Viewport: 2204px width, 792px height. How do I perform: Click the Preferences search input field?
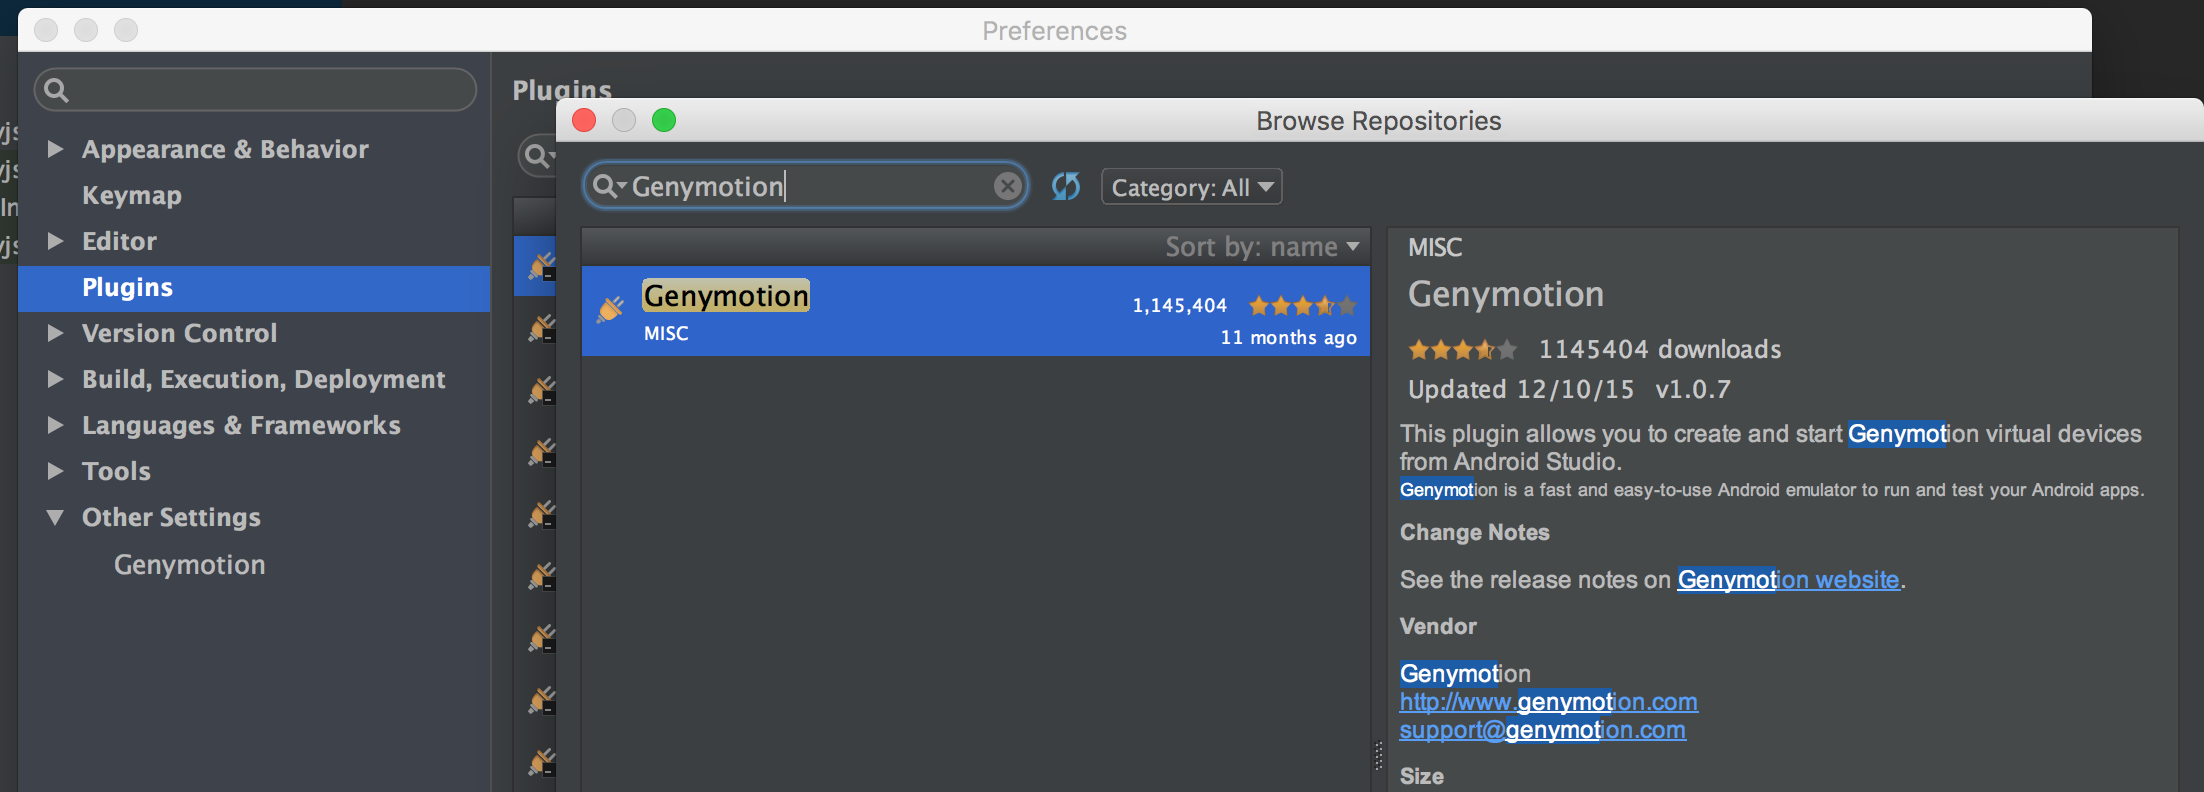[270, 91]
